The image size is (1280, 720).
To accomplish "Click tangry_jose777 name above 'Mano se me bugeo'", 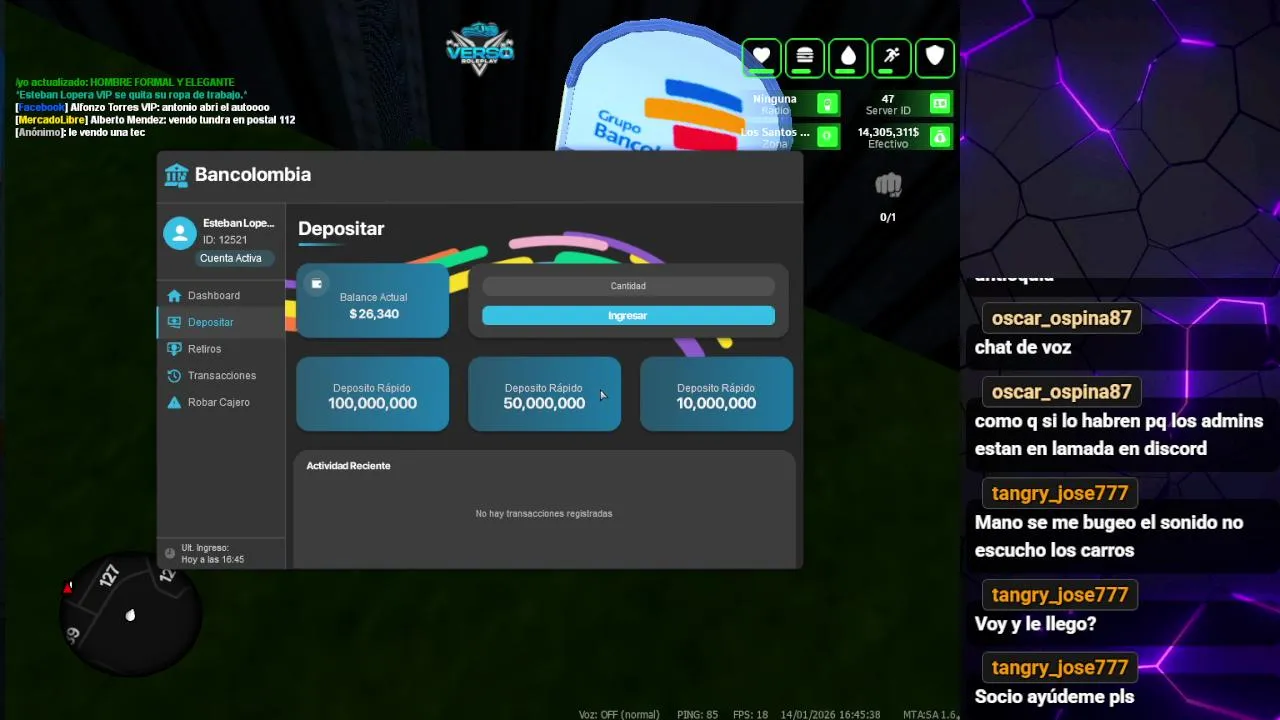I will (x=1060, y=493).
